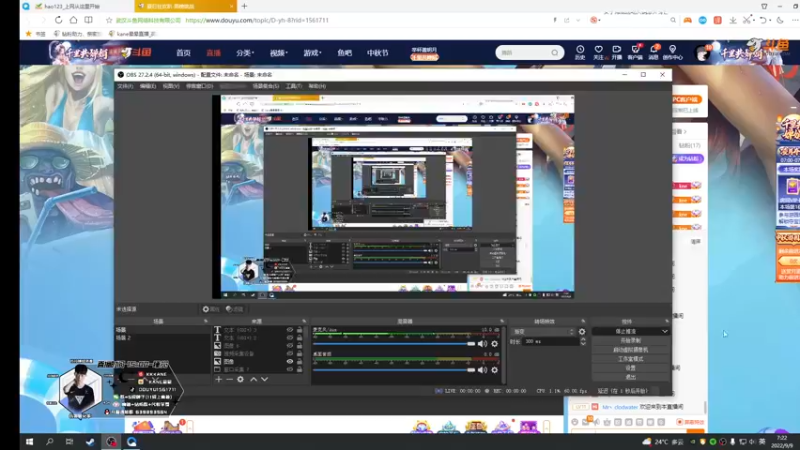Mute microphone channel speaker icon

(x=482, y=344)
